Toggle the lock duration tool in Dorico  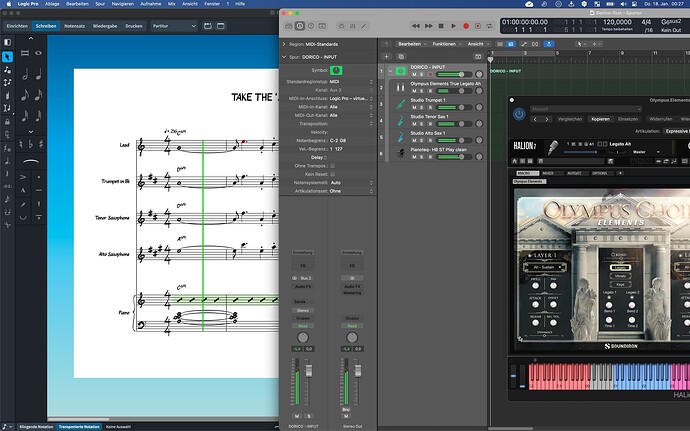click(7, 122)
